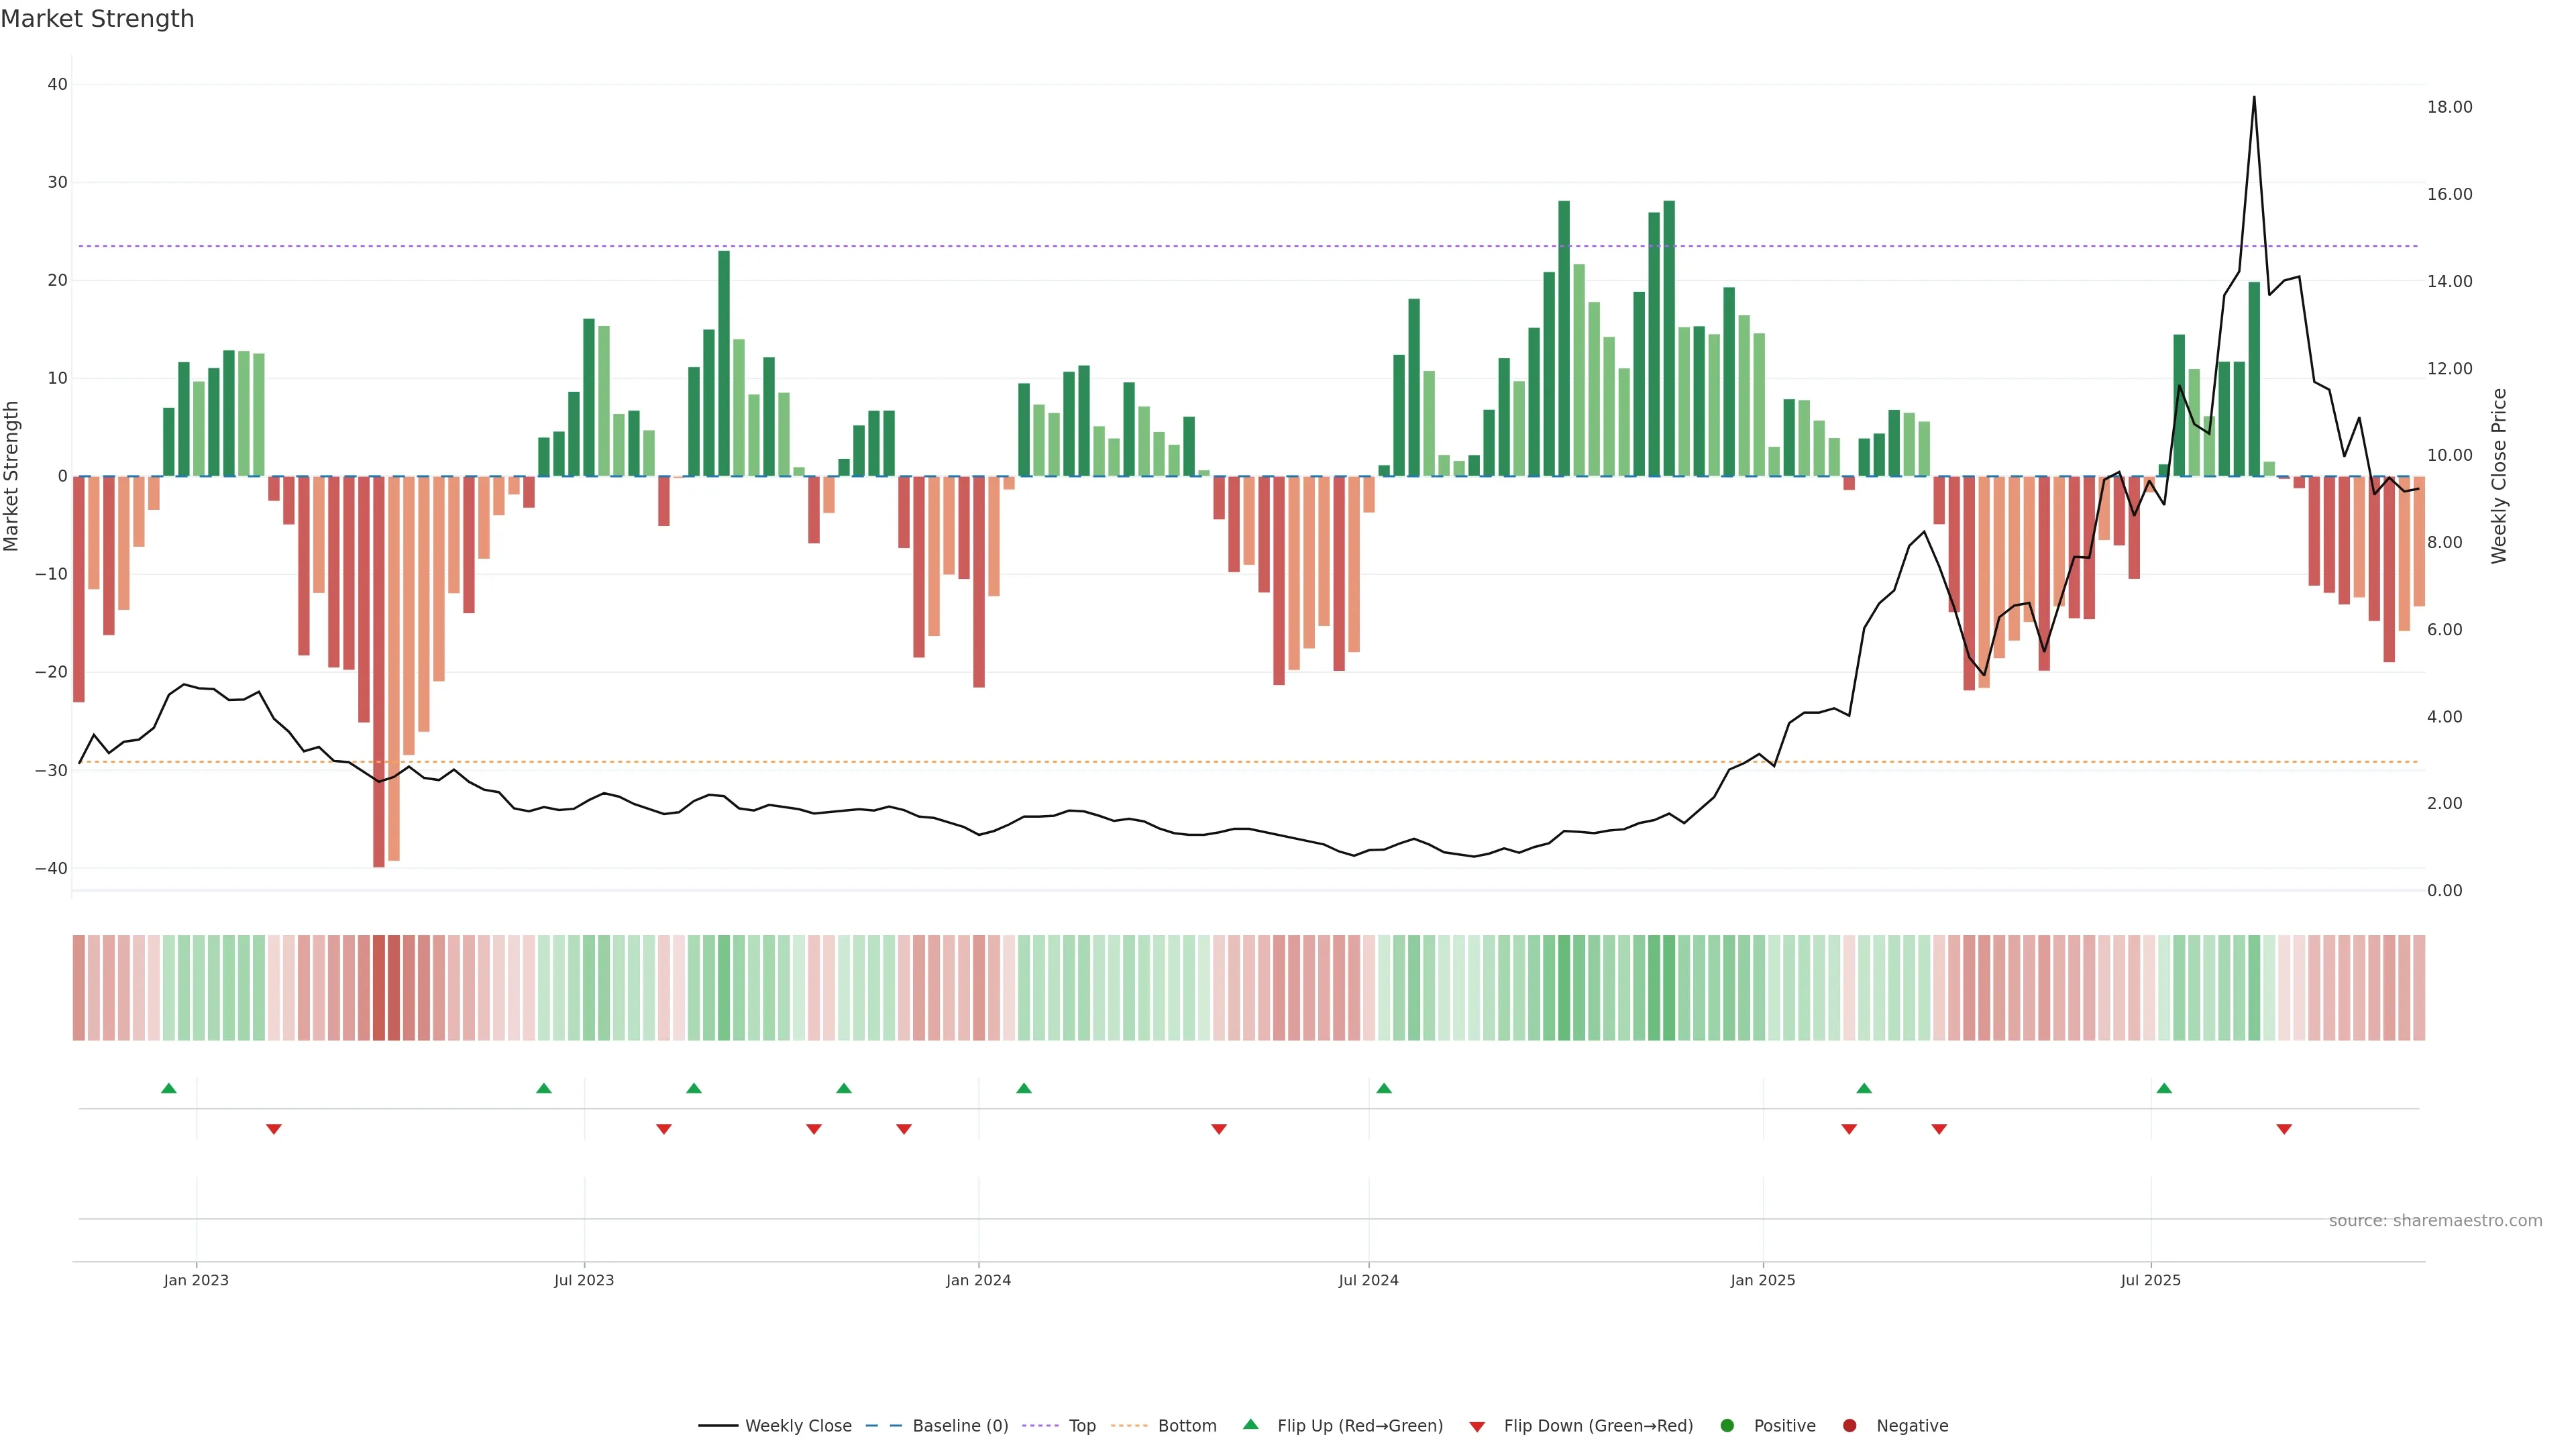
Task: Click the Negative red circle legend icon
Action: [x=1849, y=1426]
